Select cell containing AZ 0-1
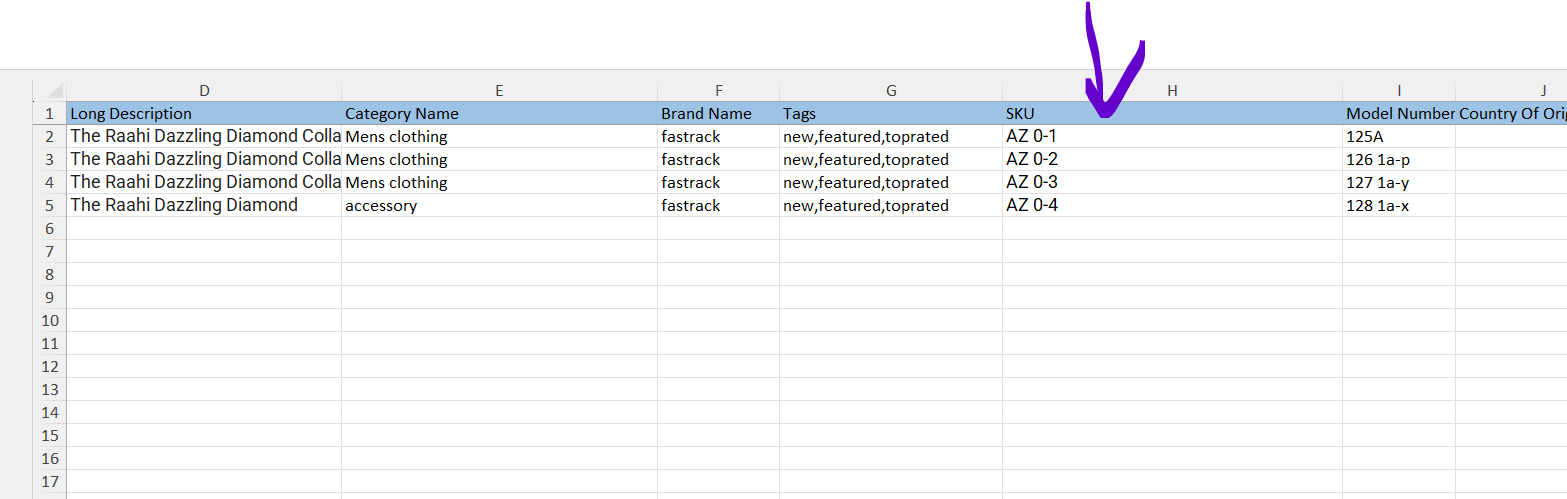This screenshot has width=1567, height=499. click(x=1172, y=136)
